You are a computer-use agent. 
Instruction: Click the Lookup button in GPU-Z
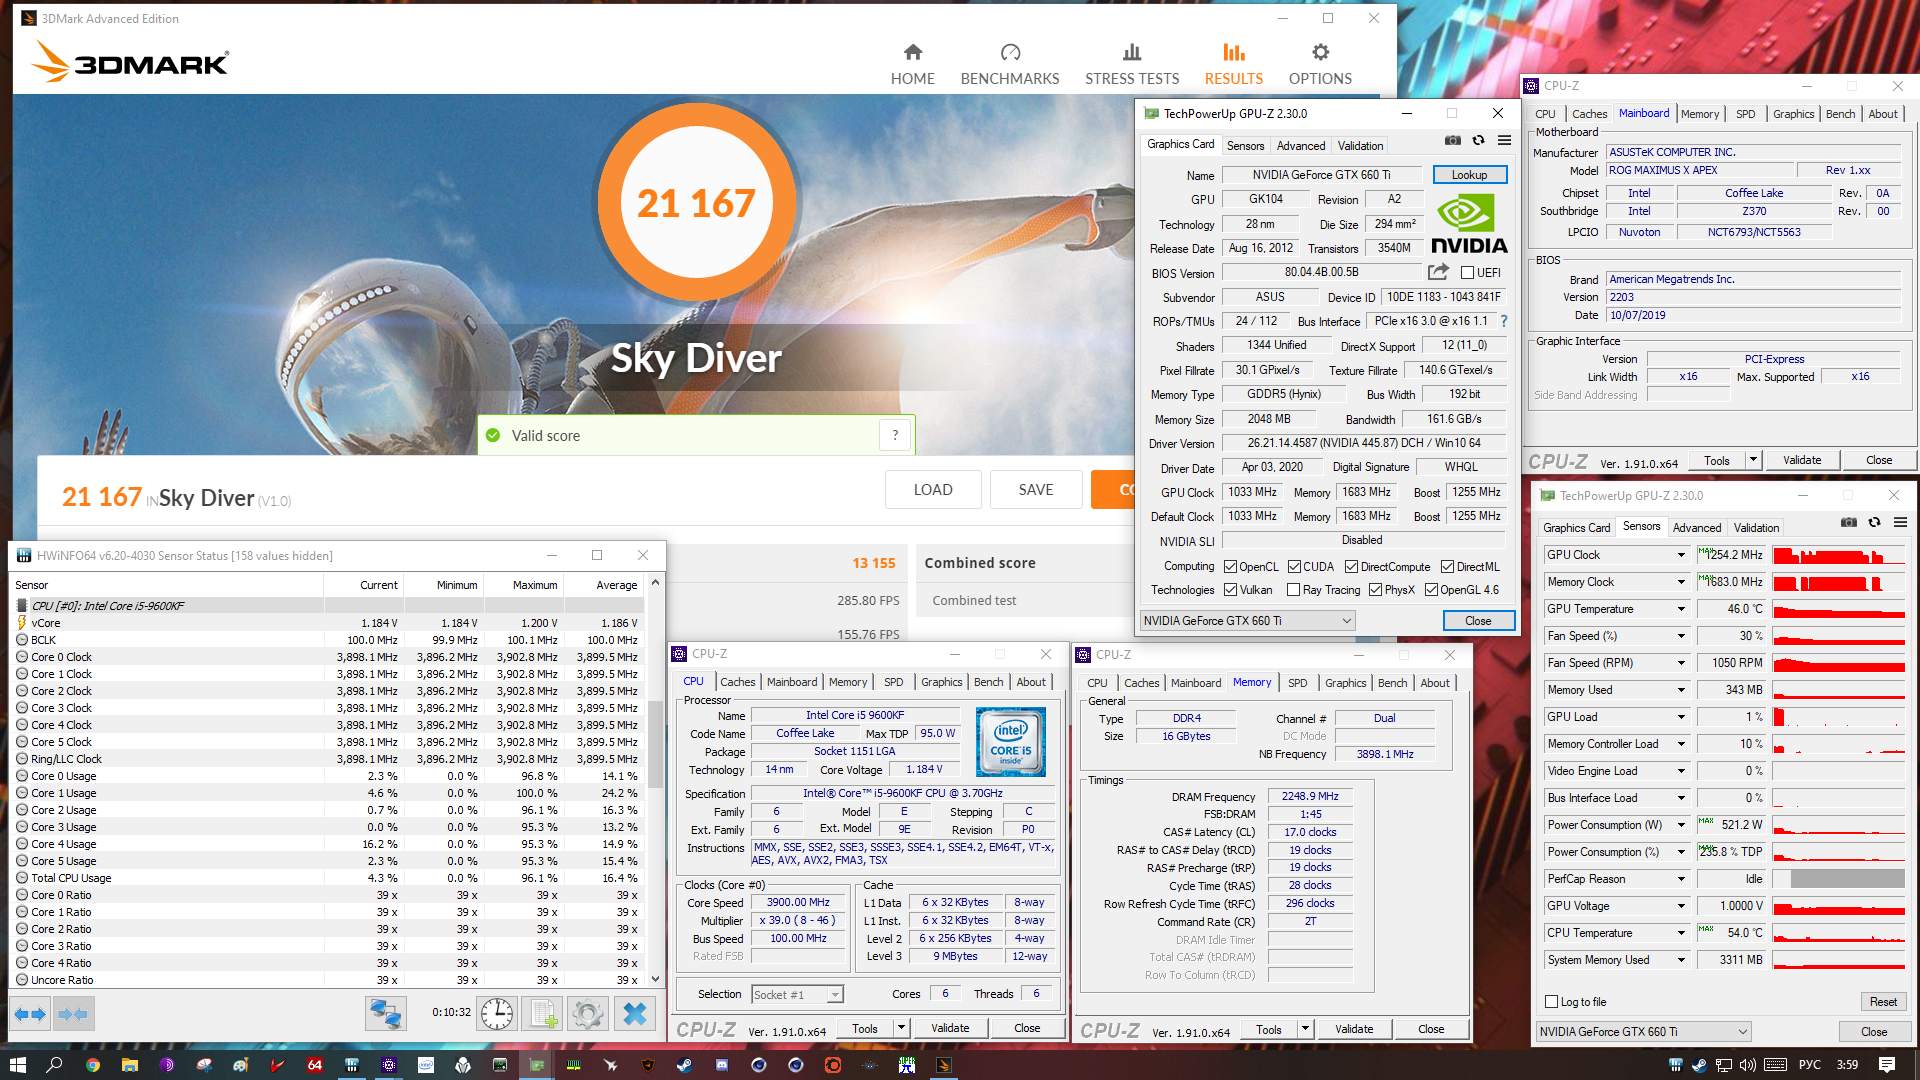[1469, 175]
